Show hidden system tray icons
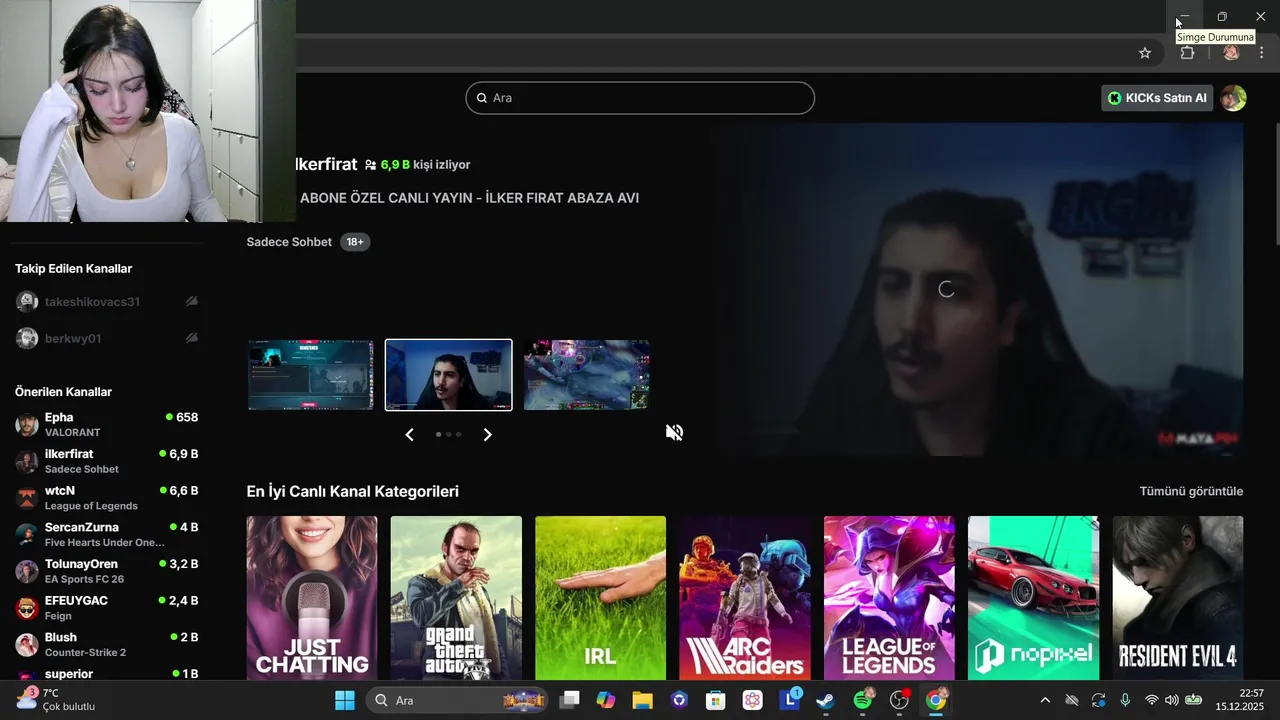Viewport: 1280px width, 720px height. coord(1045,700)
